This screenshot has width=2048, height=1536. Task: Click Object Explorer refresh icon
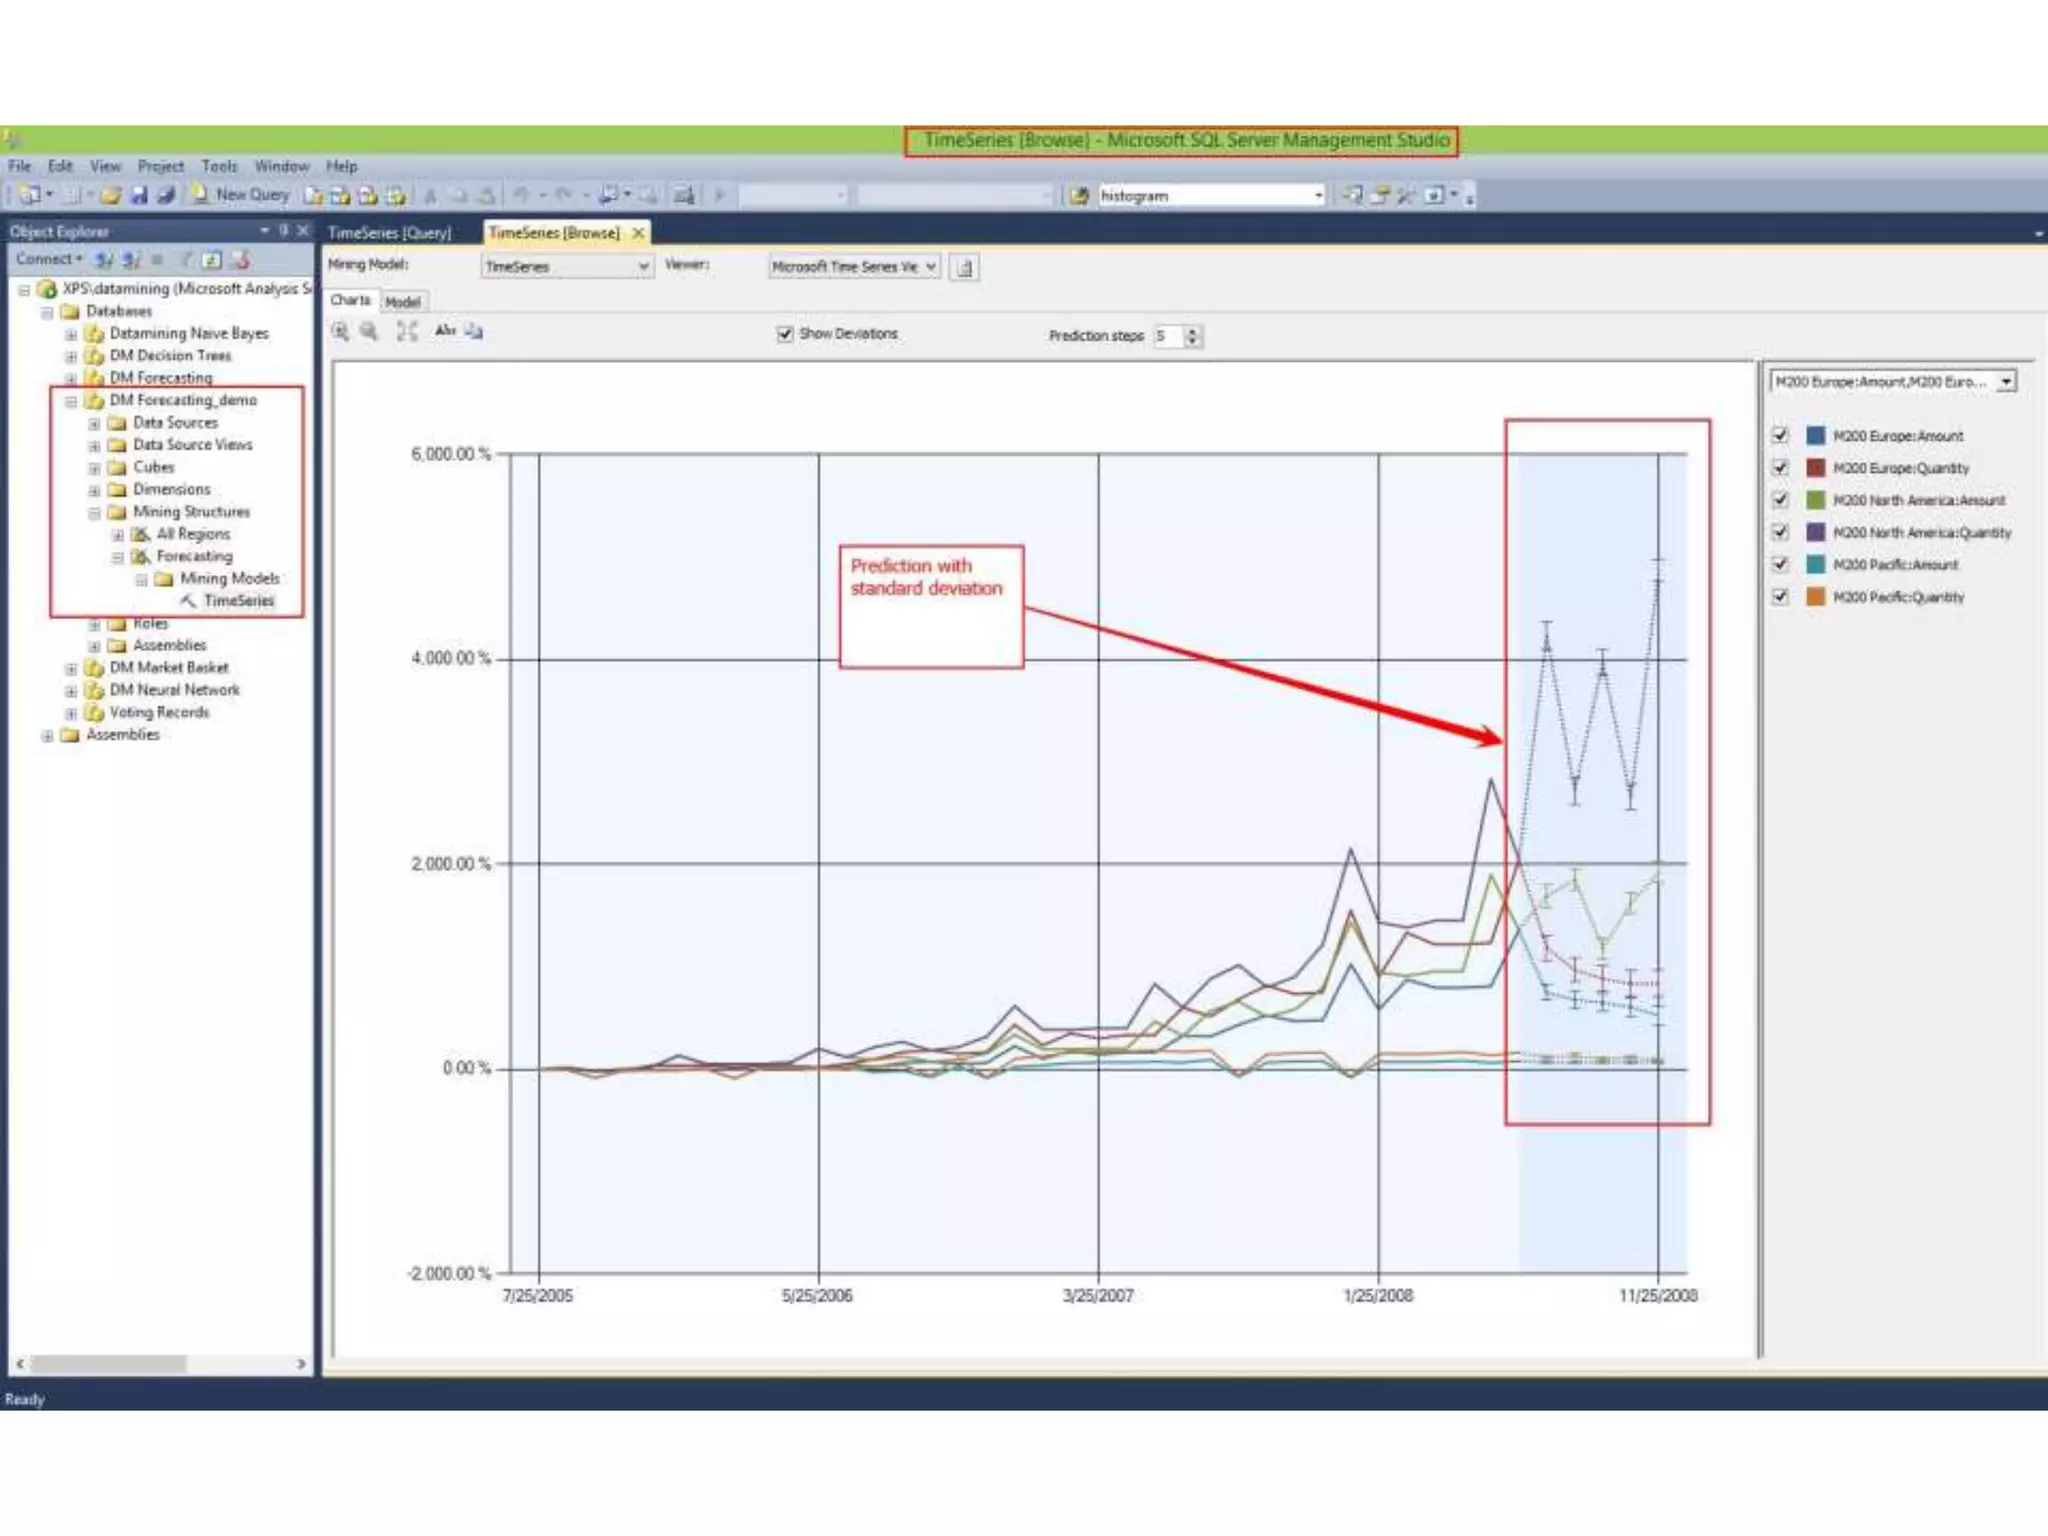pyautogui.click(x=211, y=260)
